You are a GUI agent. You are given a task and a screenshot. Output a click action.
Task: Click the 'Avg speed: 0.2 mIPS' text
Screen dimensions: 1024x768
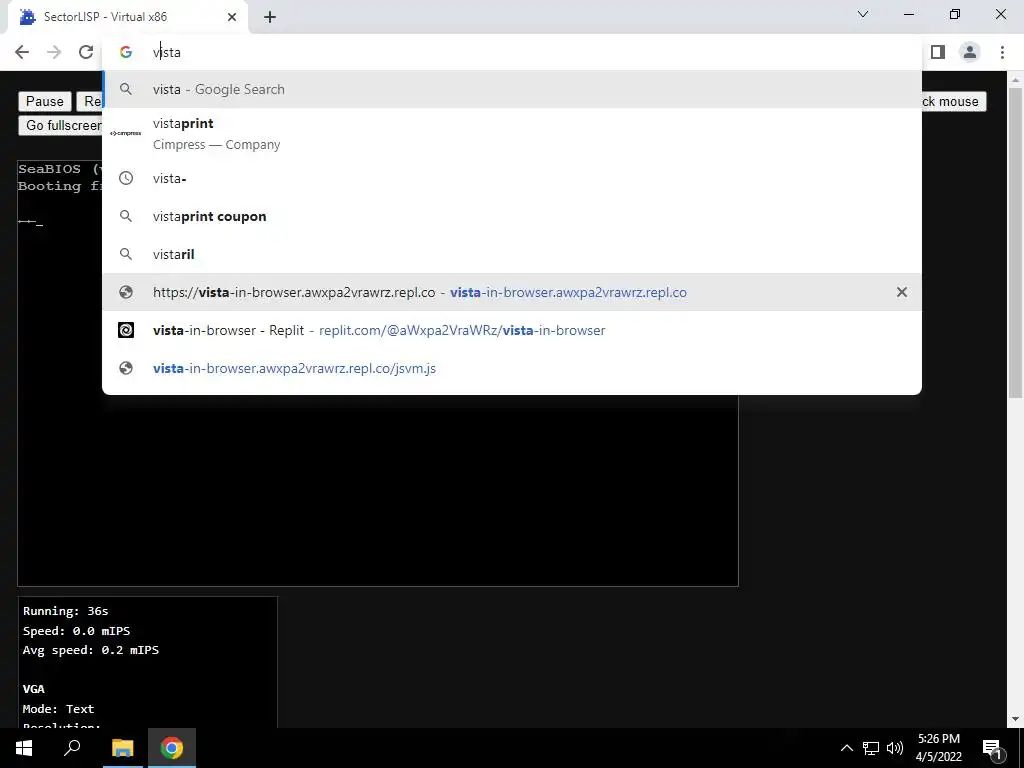point(91,650)
